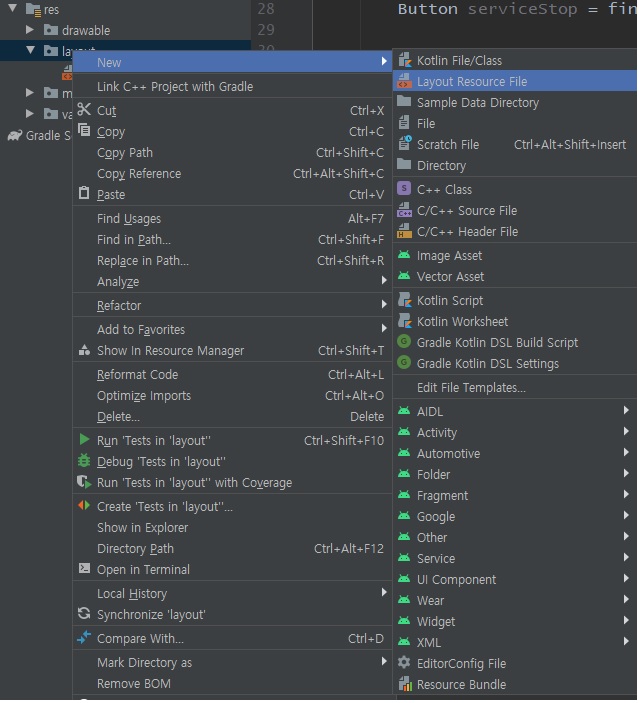Click the Kotlin Worksheet icon
The height and width of the screenshot is (703, 639).
click(x=404, y=321)
